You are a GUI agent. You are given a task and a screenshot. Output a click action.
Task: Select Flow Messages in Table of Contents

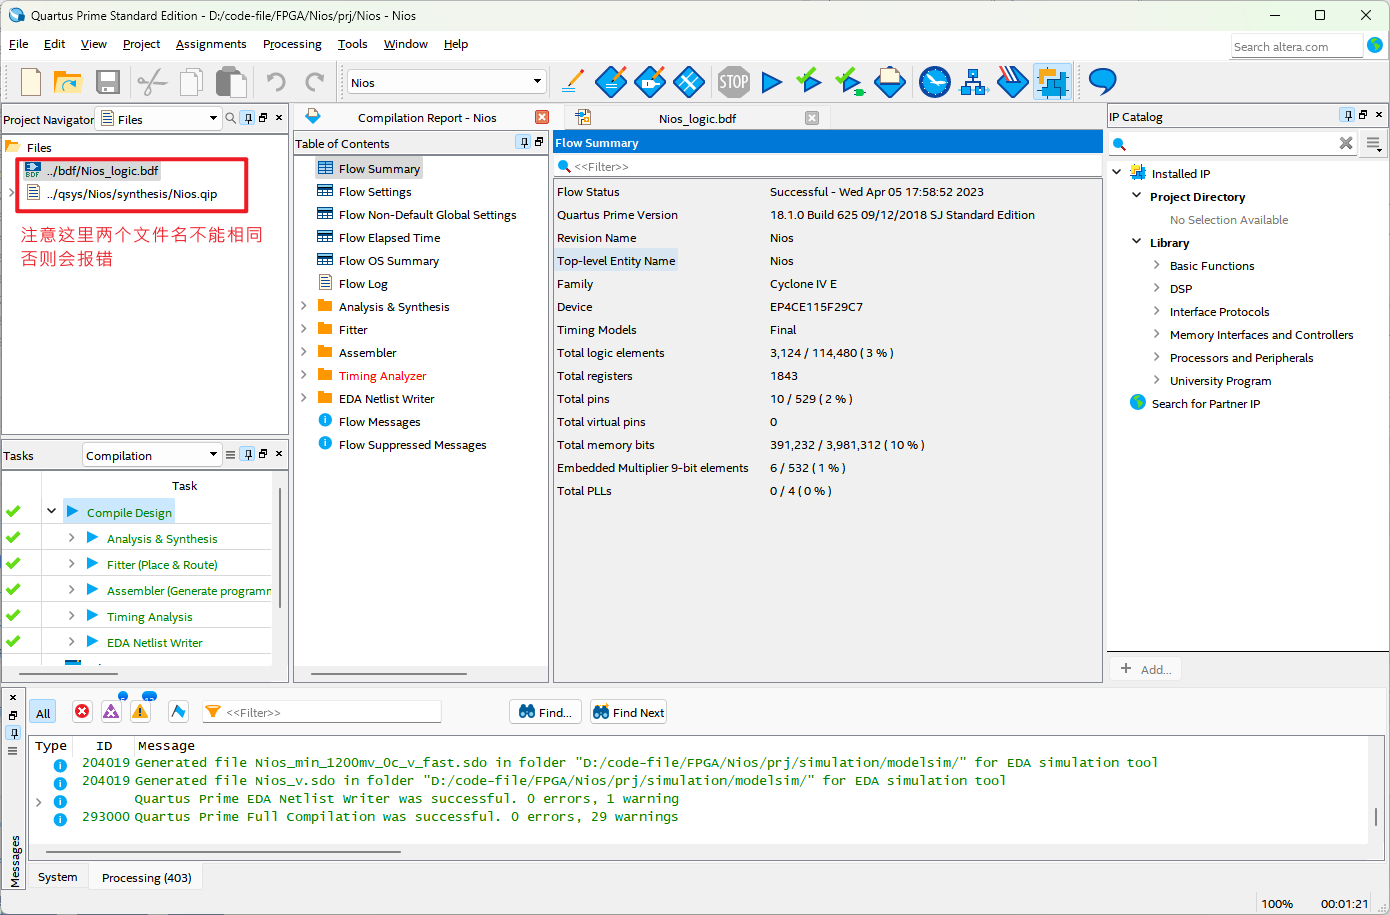pyautogui.click(x=379, y=421)
